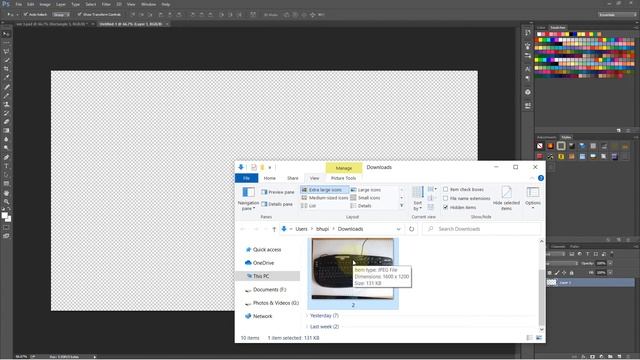Pick the first white swatch in Swatches panel
The width and height of the screenshot is (640, 360).
[539, 34]
